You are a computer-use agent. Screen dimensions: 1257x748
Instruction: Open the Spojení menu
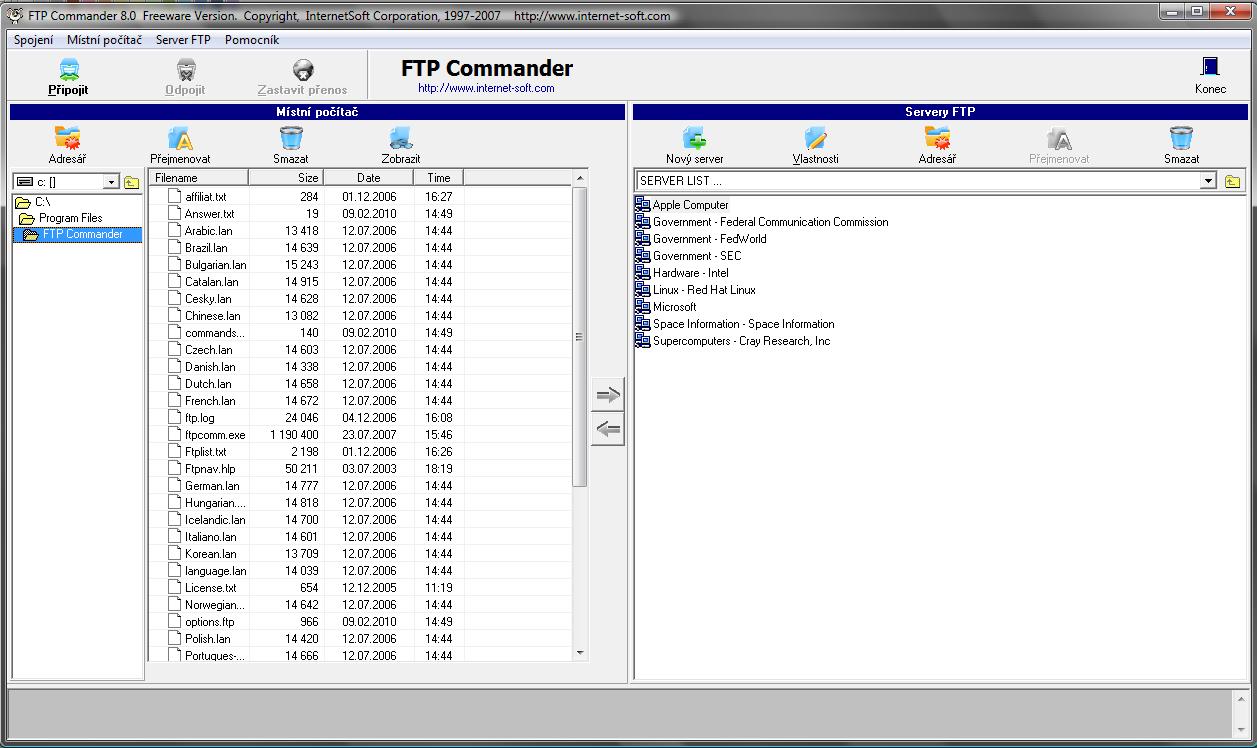[34, 40]
